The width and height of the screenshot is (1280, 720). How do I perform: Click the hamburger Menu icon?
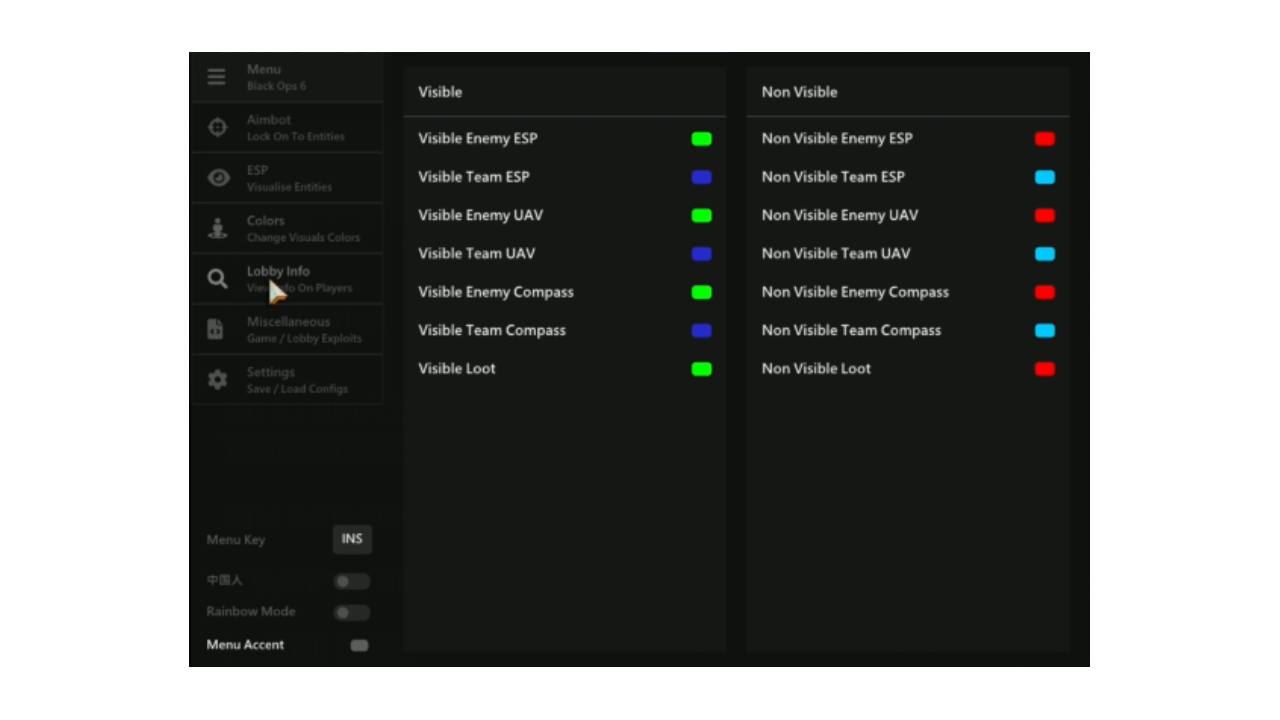click(x=217, y=77)
